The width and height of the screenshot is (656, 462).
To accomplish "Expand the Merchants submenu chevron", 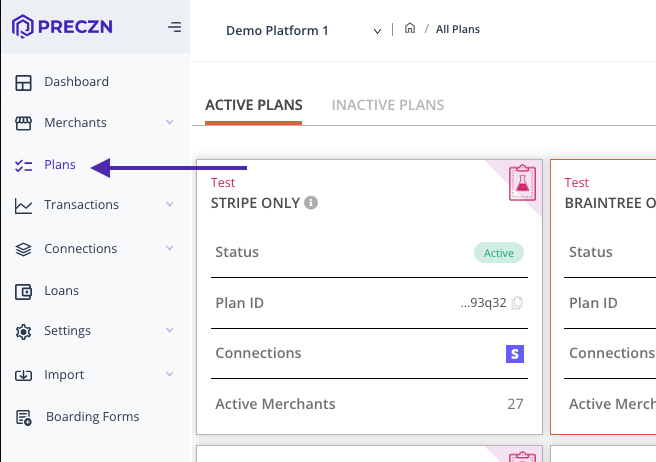I will coord(169,123).
